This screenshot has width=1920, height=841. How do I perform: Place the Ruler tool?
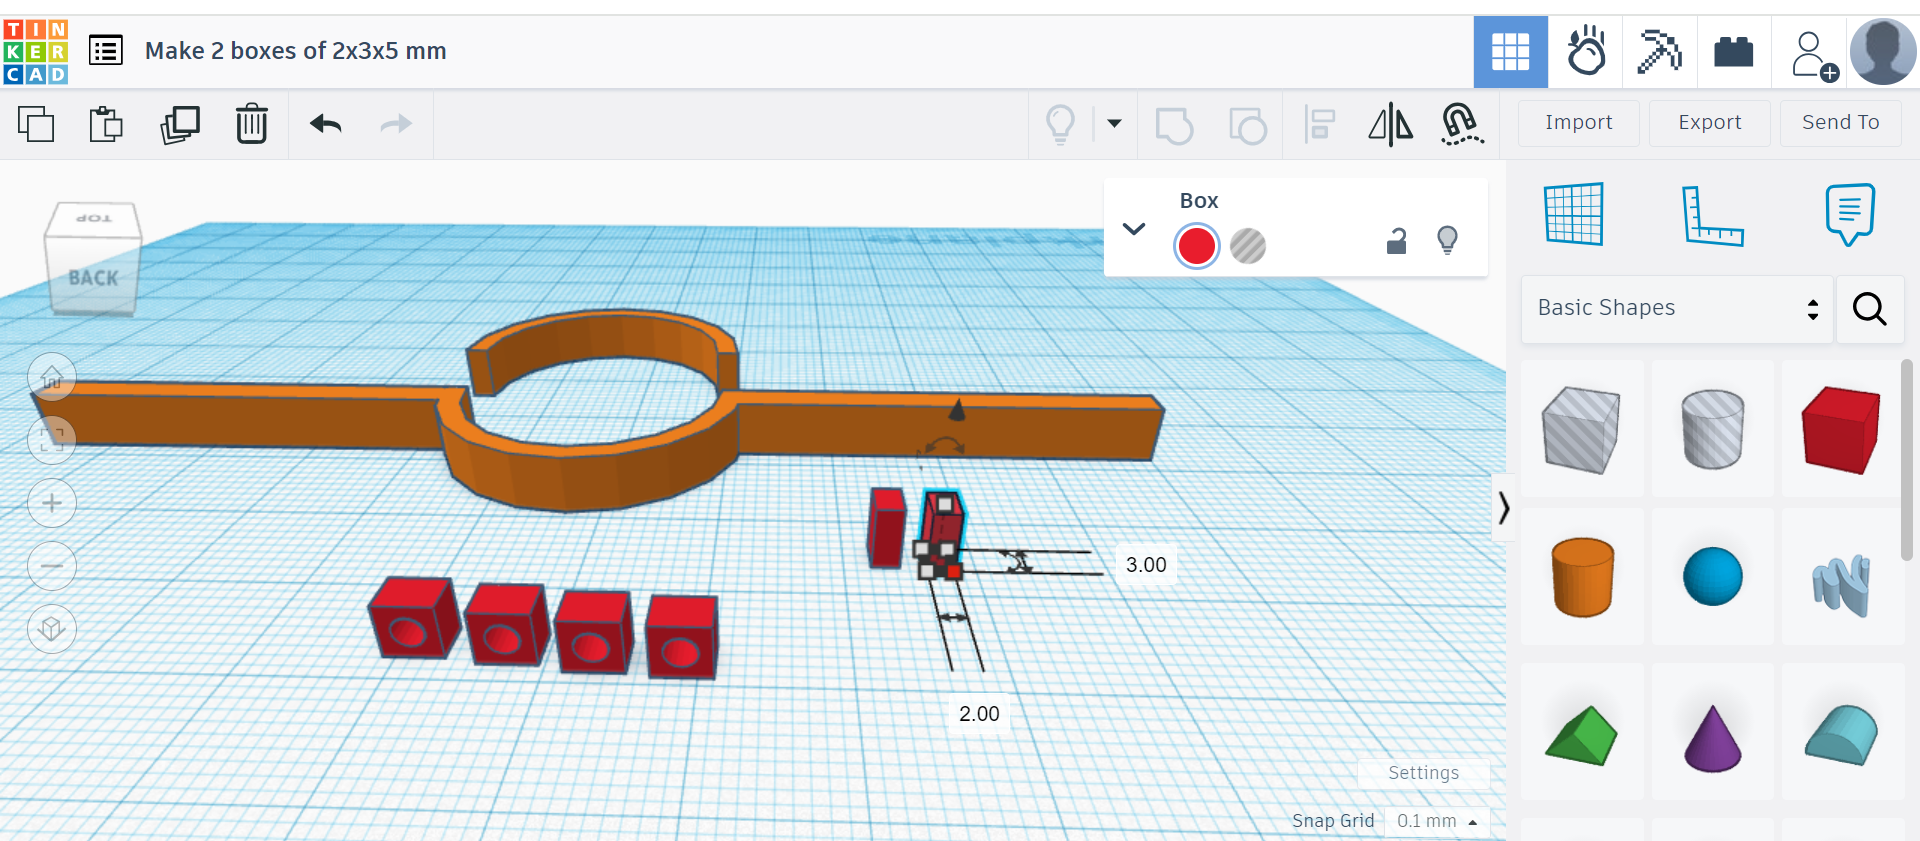pos(1712,215)
